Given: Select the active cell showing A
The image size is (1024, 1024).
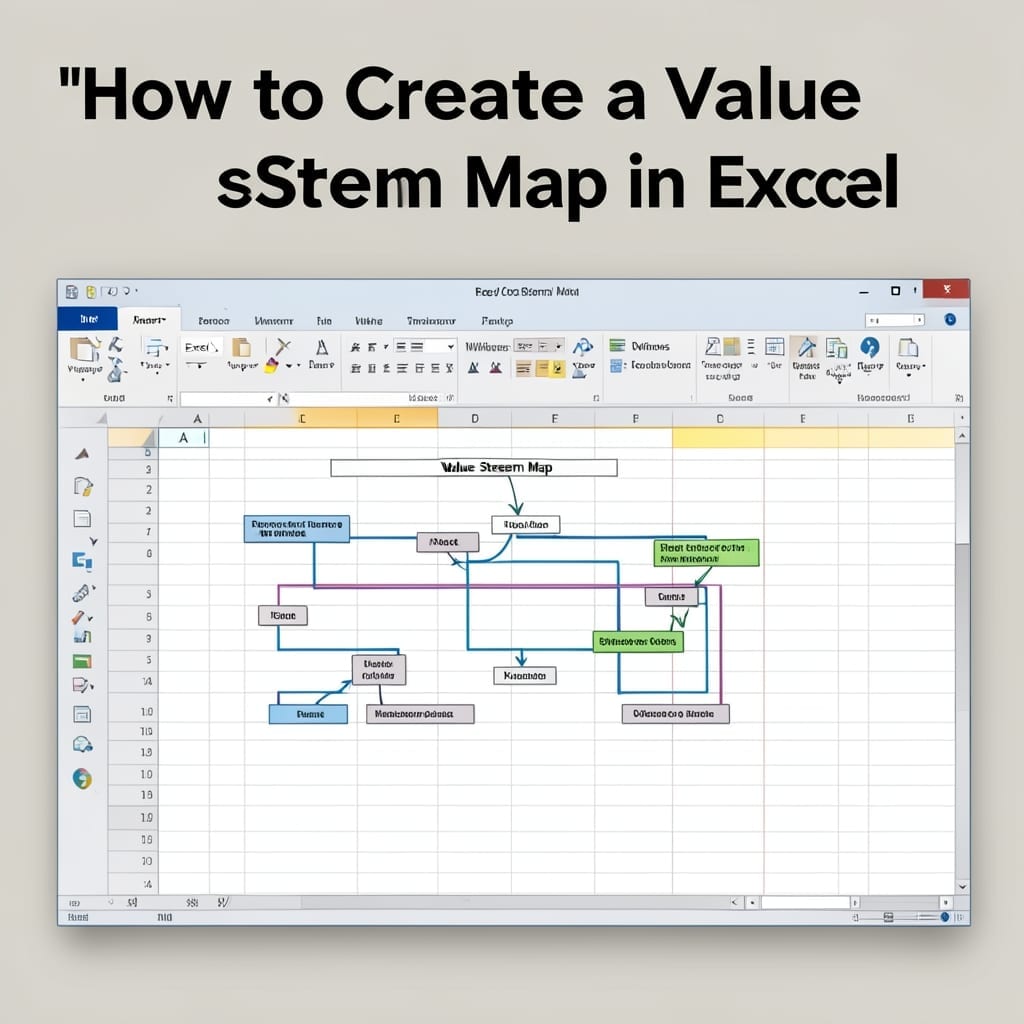Looking at the screenshot, I should click(184, 438).
